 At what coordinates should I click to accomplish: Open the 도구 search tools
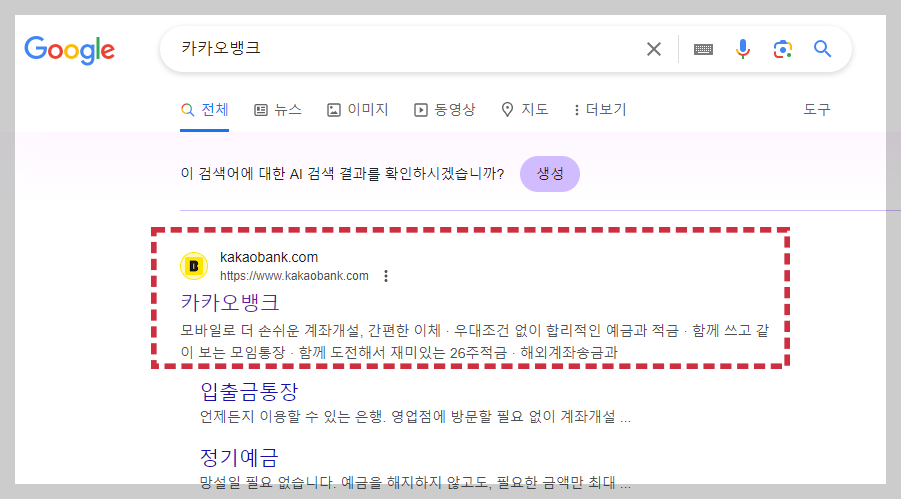click(x=817, y=109)
